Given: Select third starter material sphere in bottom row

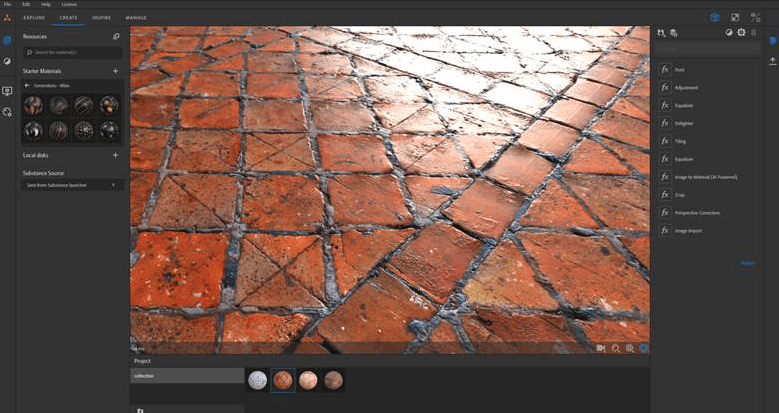Looking at the screenshot, I should 83,130.
